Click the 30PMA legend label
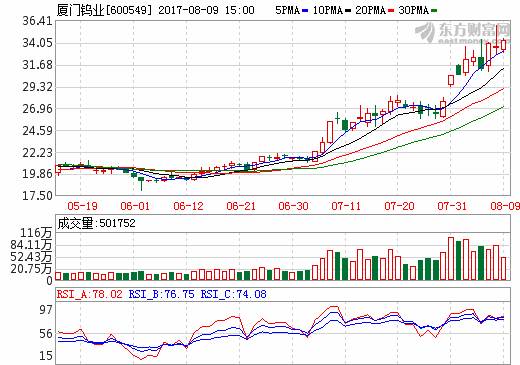This screenshot has height=365, width=520. 414,10
